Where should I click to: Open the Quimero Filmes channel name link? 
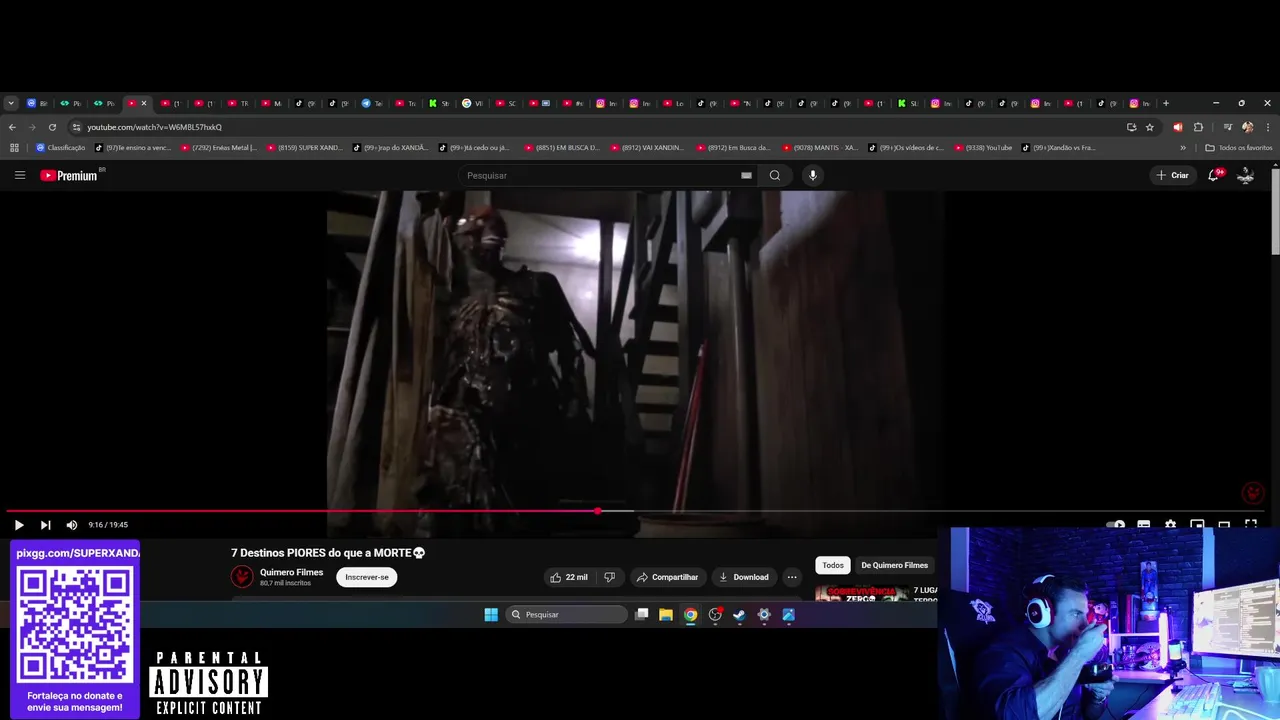pyautogui.click(x=291, y=573)
